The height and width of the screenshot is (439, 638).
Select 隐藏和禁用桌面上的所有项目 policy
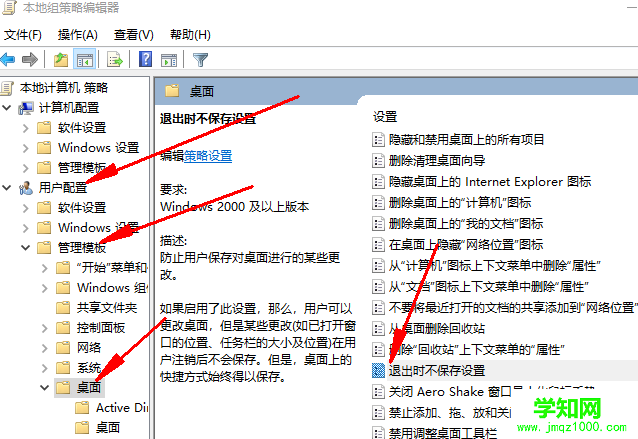pyautogui.click(x=466, y=140)
